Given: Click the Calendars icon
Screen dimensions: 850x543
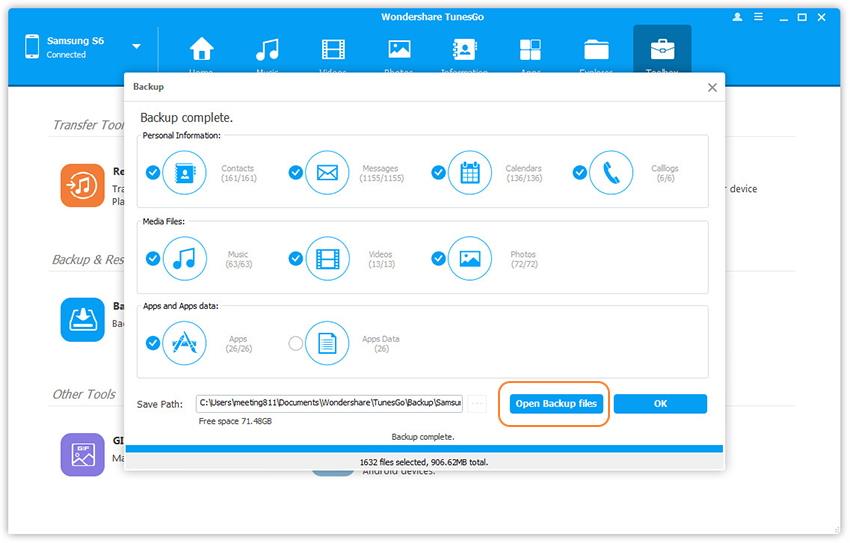Looking at the screenshot, I should (470, 173).
